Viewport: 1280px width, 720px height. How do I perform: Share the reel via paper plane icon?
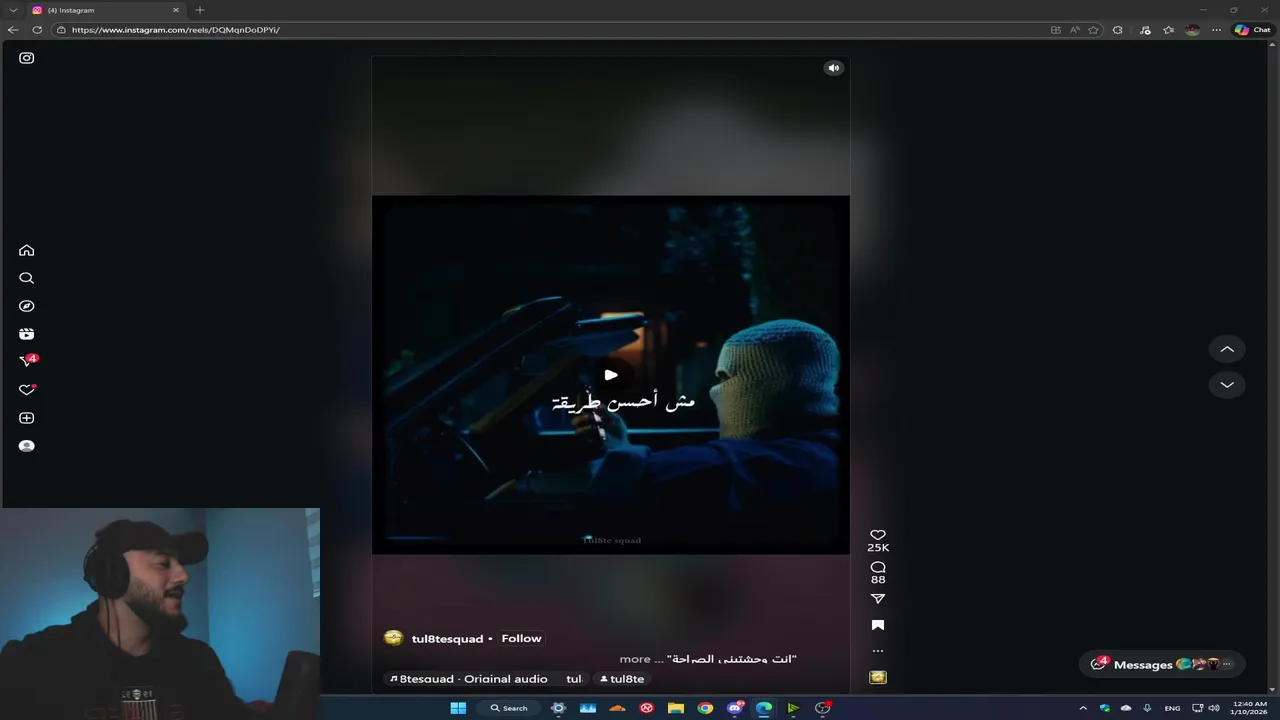point(878,598)
